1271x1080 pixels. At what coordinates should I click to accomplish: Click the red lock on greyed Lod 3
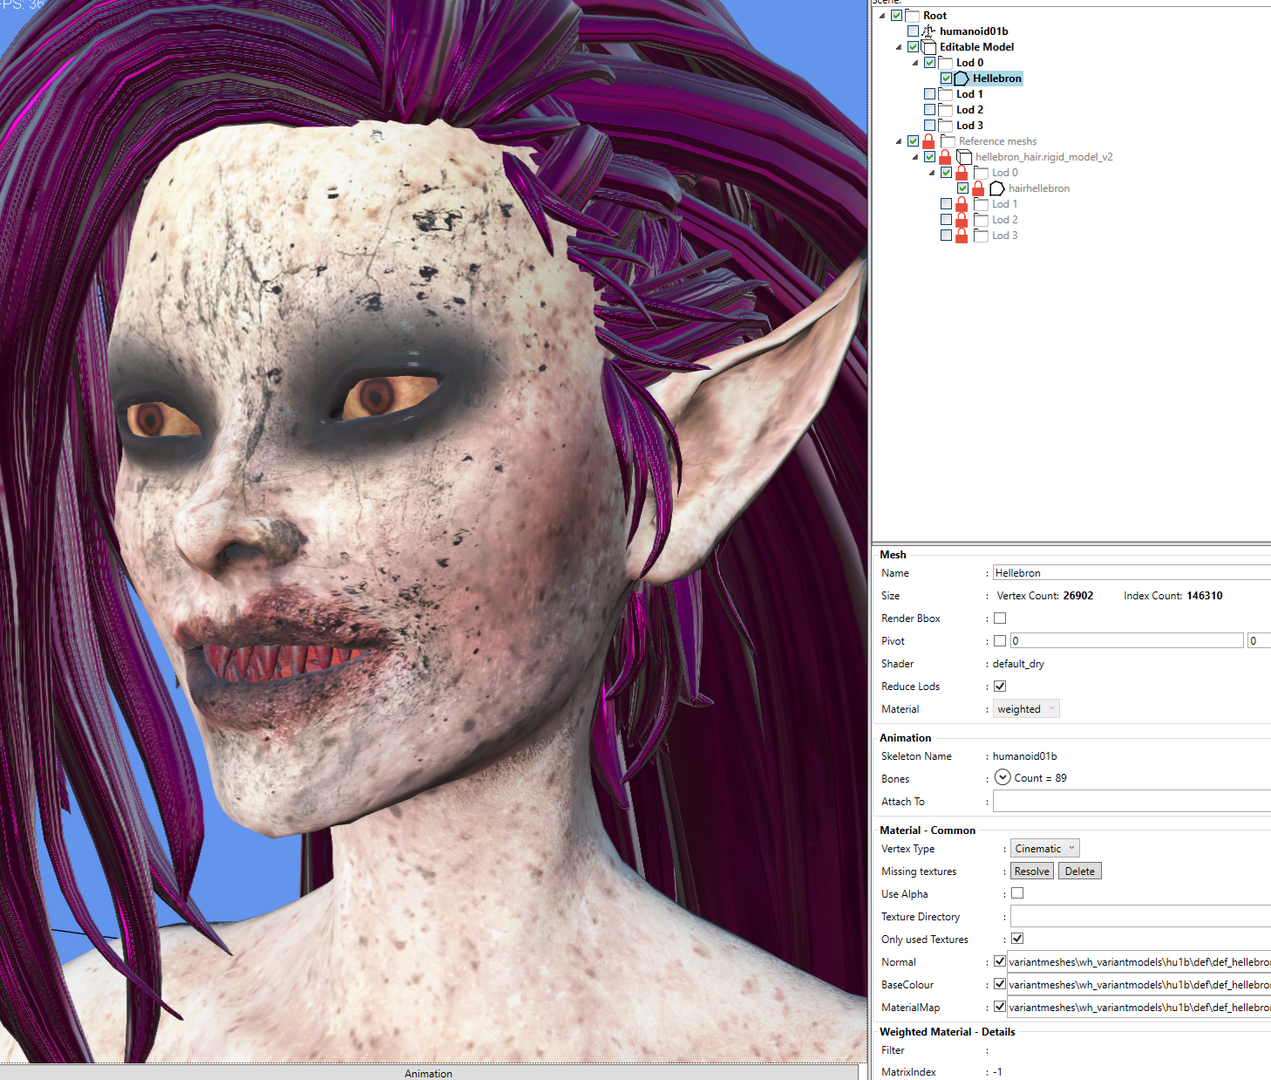962,236
